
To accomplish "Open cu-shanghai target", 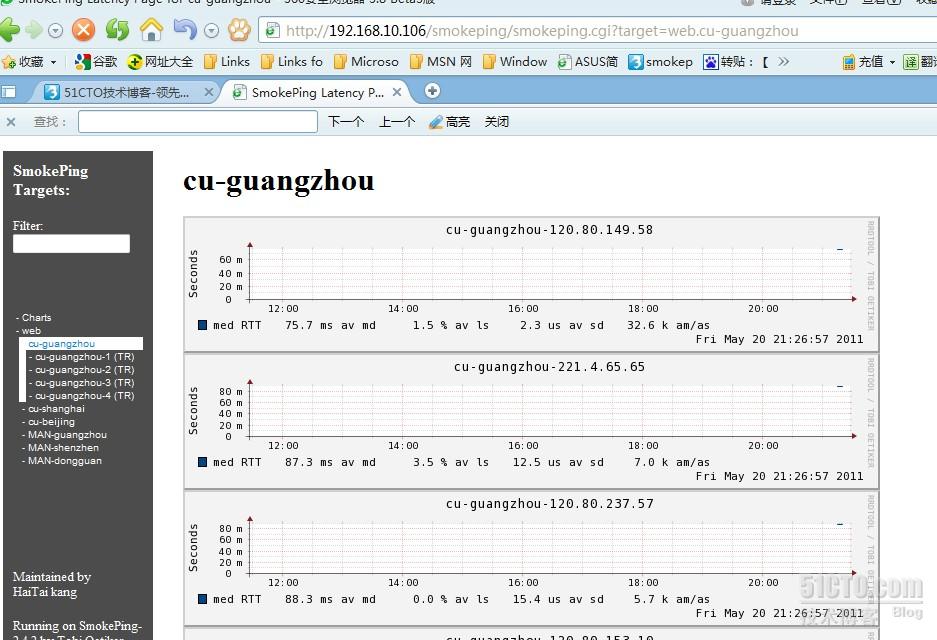I will point(56,409).
